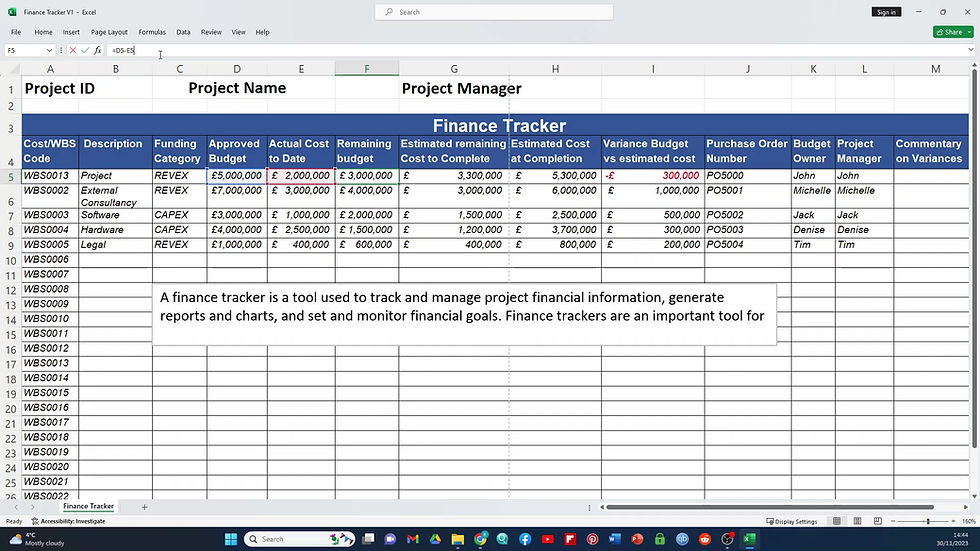This screenshot has height=551, width=980.
Task: Select column G header
Action: click(x=454, y=69)
